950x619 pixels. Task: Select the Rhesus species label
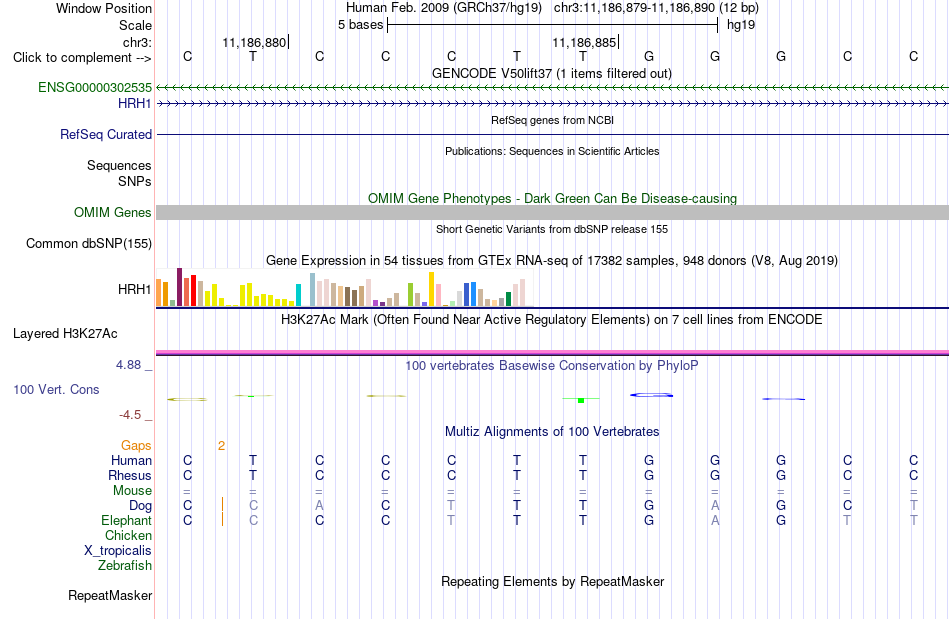pos(130,475)
